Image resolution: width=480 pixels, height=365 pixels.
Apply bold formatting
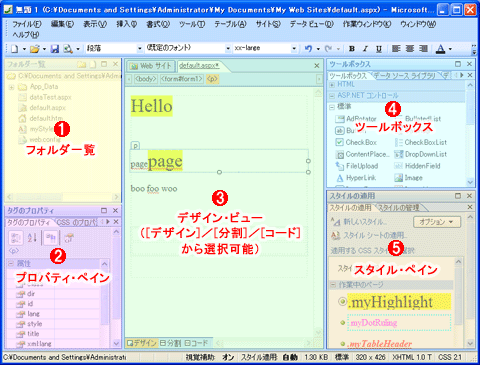(x=352, y=49)
